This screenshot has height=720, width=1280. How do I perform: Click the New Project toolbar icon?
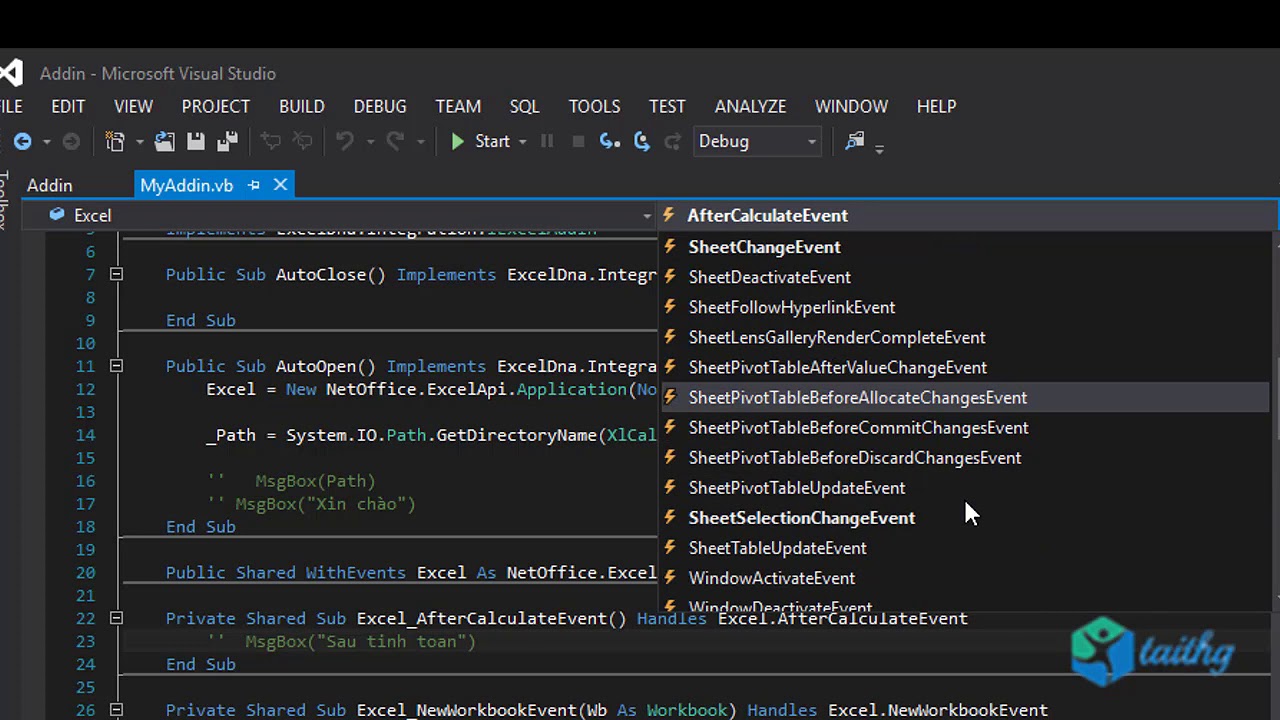pos(115,142)
